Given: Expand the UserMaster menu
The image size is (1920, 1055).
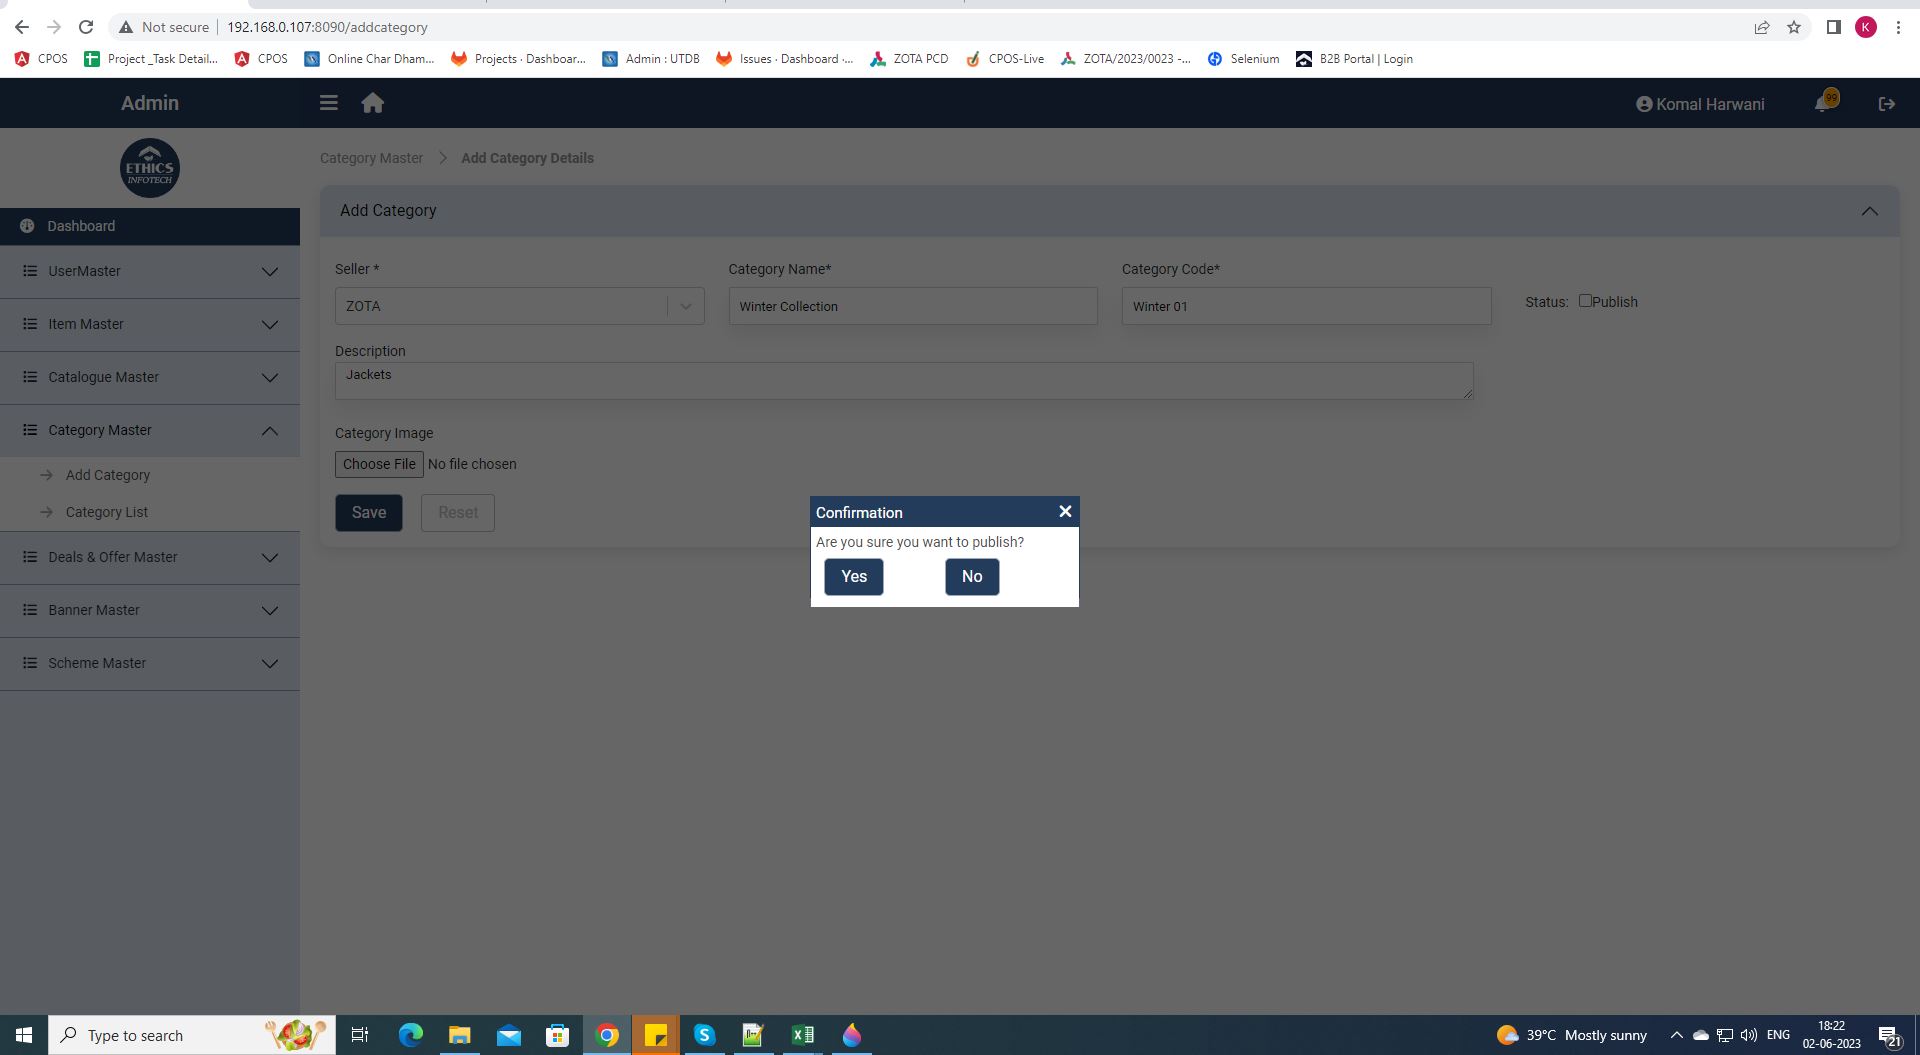Looking at the screenshot, I should click(150, 272).
